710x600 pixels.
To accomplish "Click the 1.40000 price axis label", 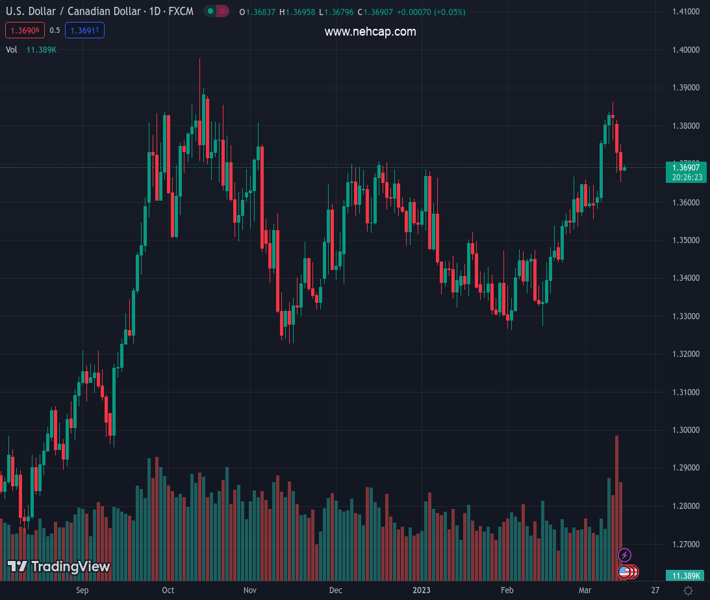I will click(x=685, y=50).
